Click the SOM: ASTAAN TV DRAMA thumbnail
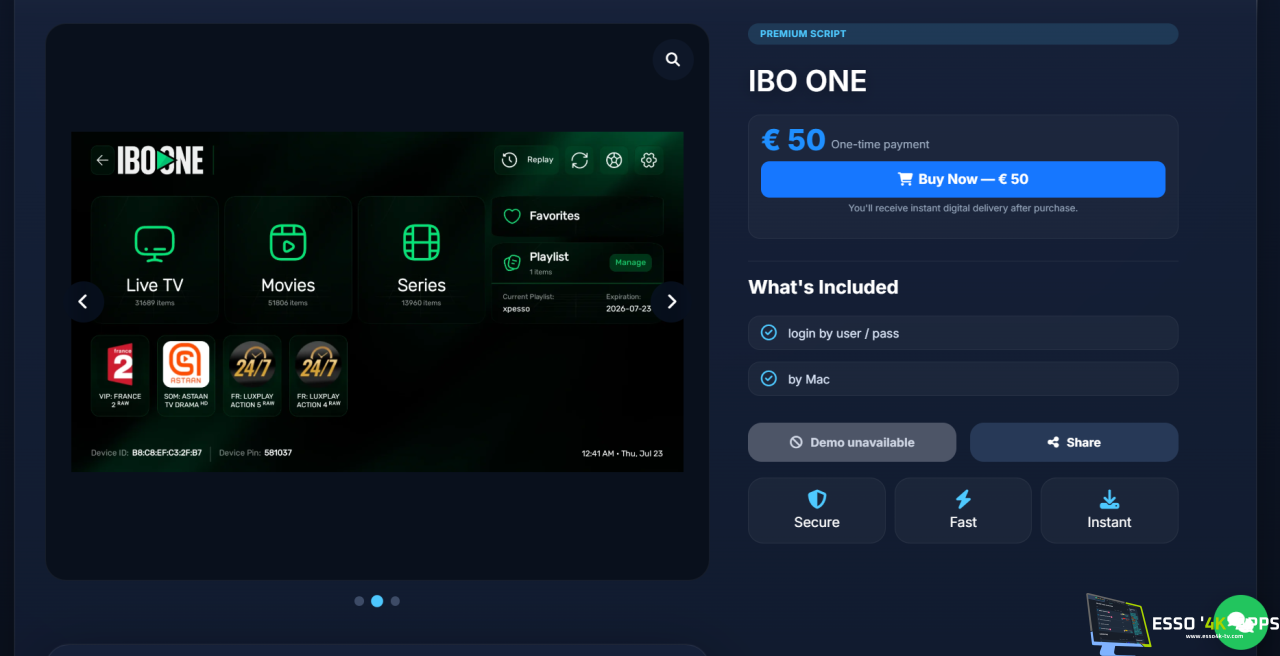 186,375
